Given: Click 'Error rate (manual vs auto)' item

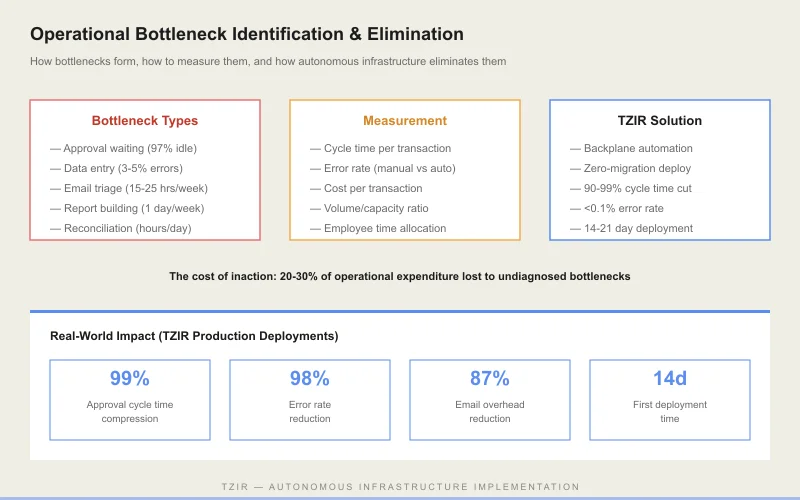Looking at the screenshot, I should 383,168.
